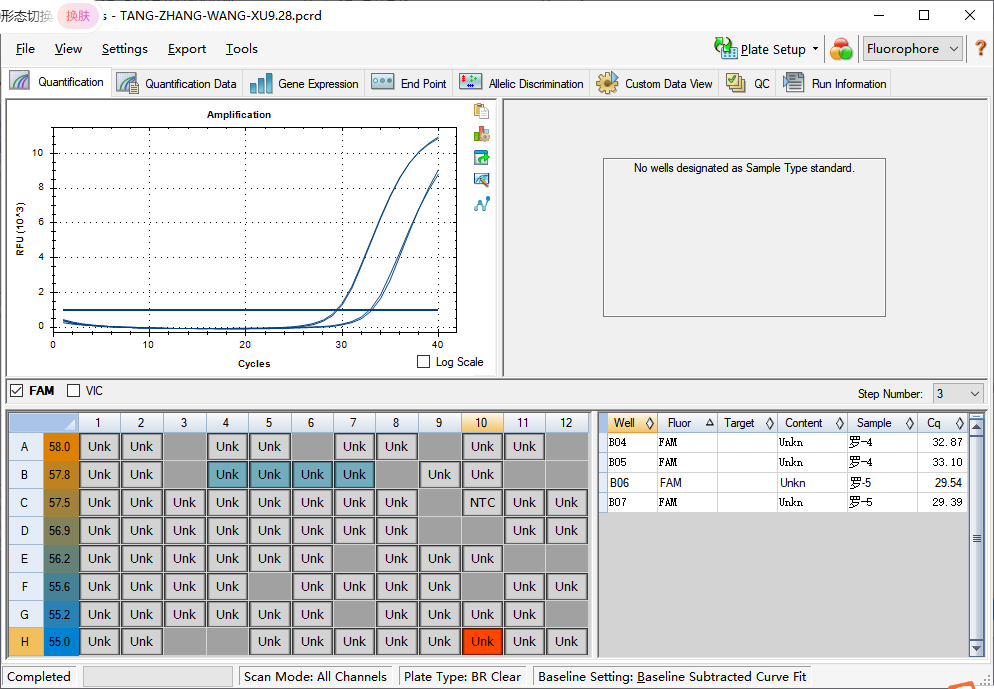The height and width of the screenshot is (689, 994).
Task: Click the results table scroll up arrow
Action: point(976,426)
